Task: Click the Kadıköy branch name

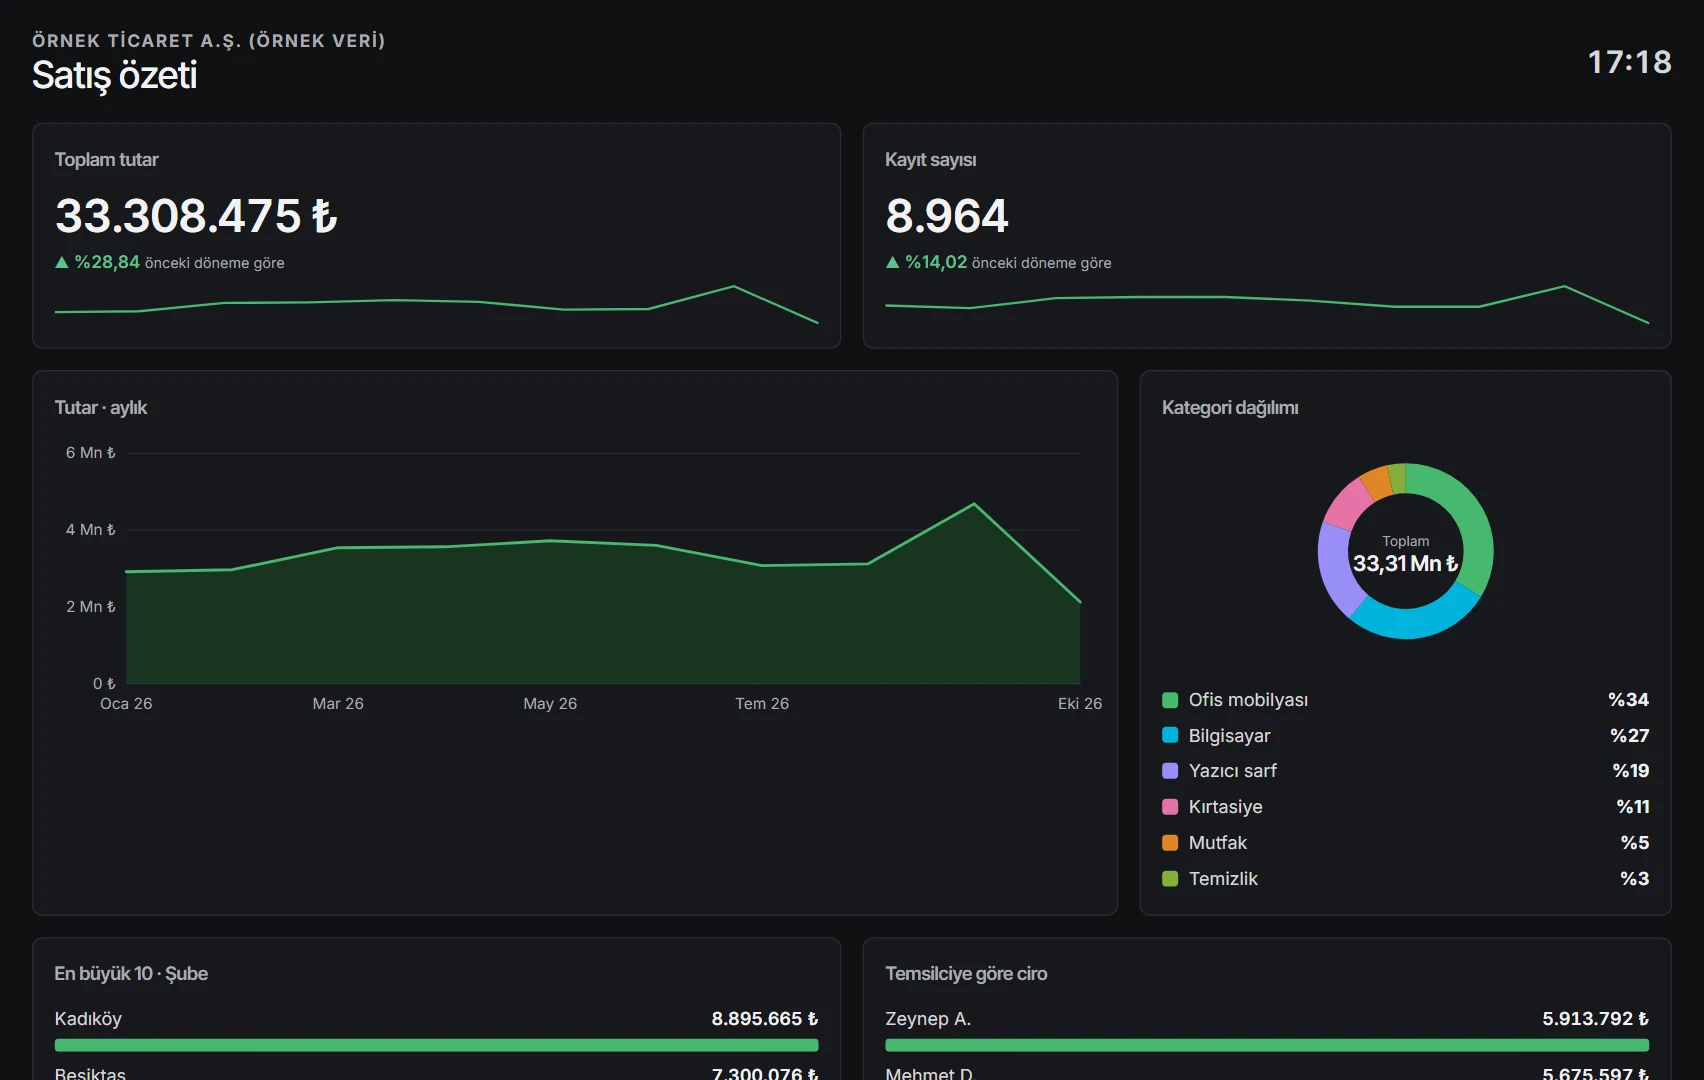Action: point(88,1019)
